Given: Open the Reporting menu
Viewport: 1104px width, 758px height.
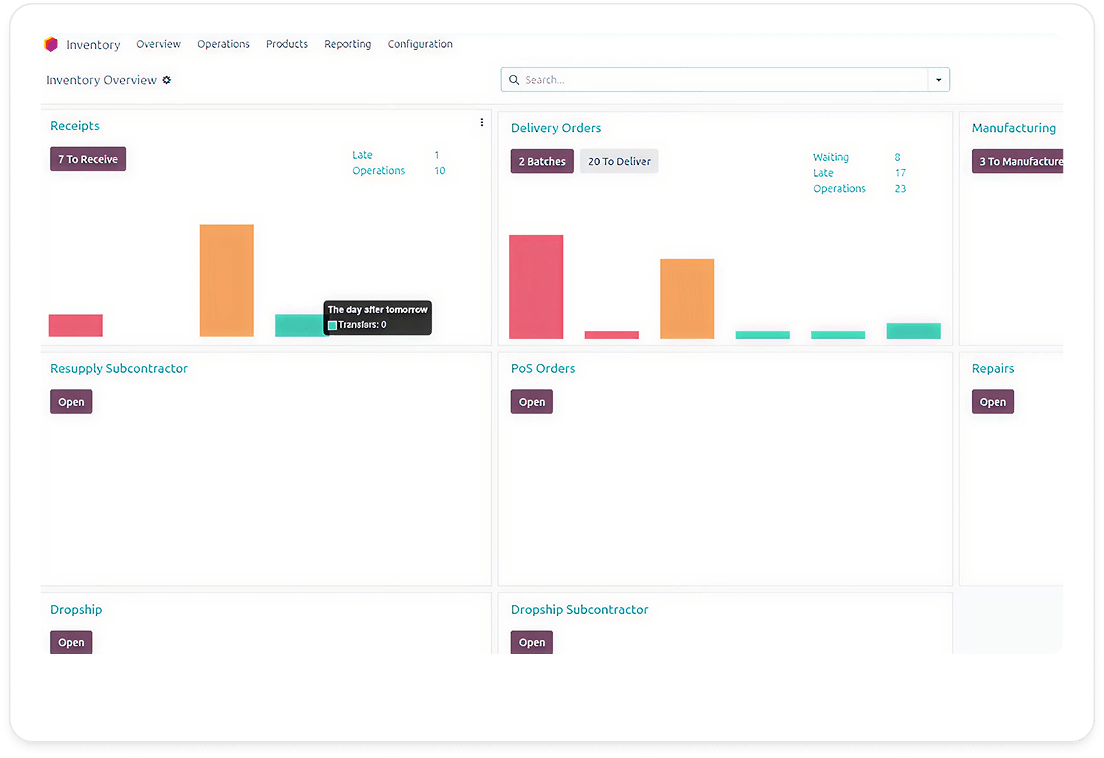Looking at the screenshot, I should 347,44.
